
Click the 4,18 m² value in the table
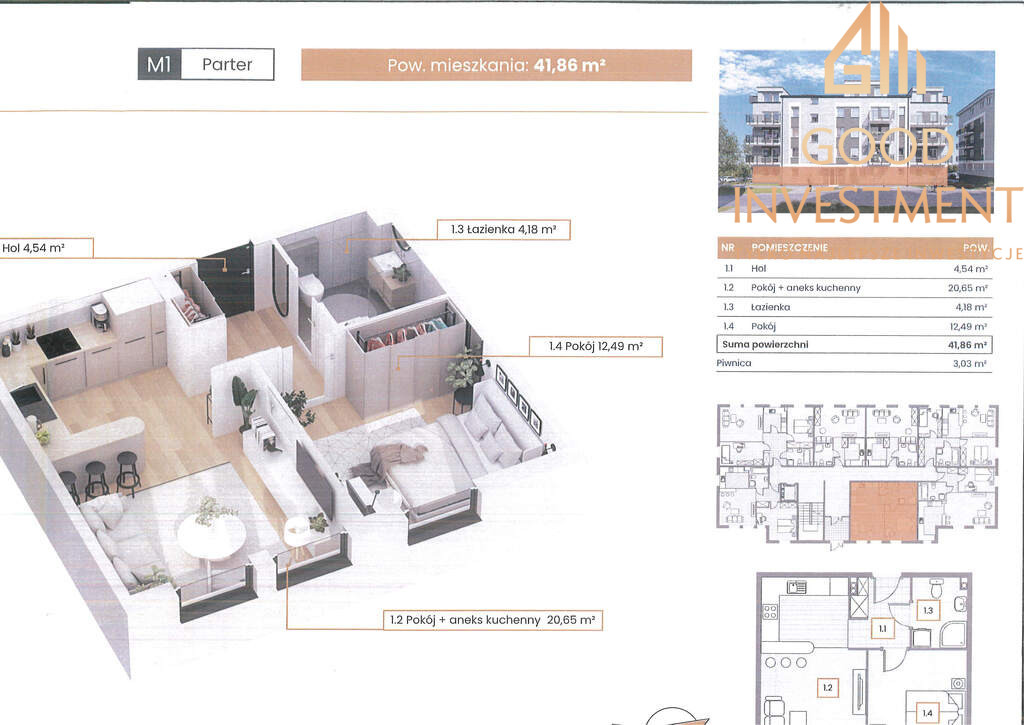coord(970,307)
